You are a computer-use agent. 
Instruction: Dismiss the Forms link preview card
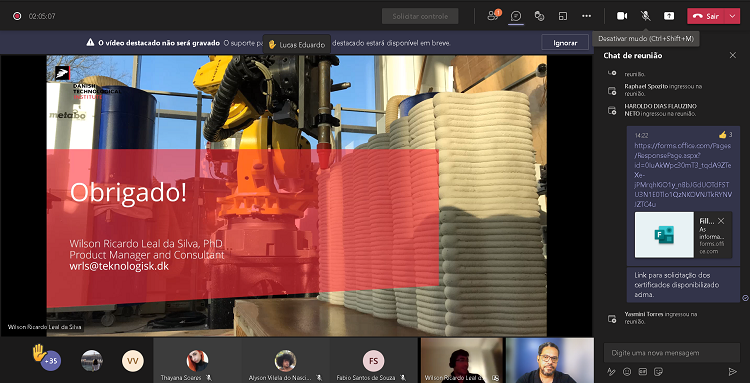coord(721,221)
